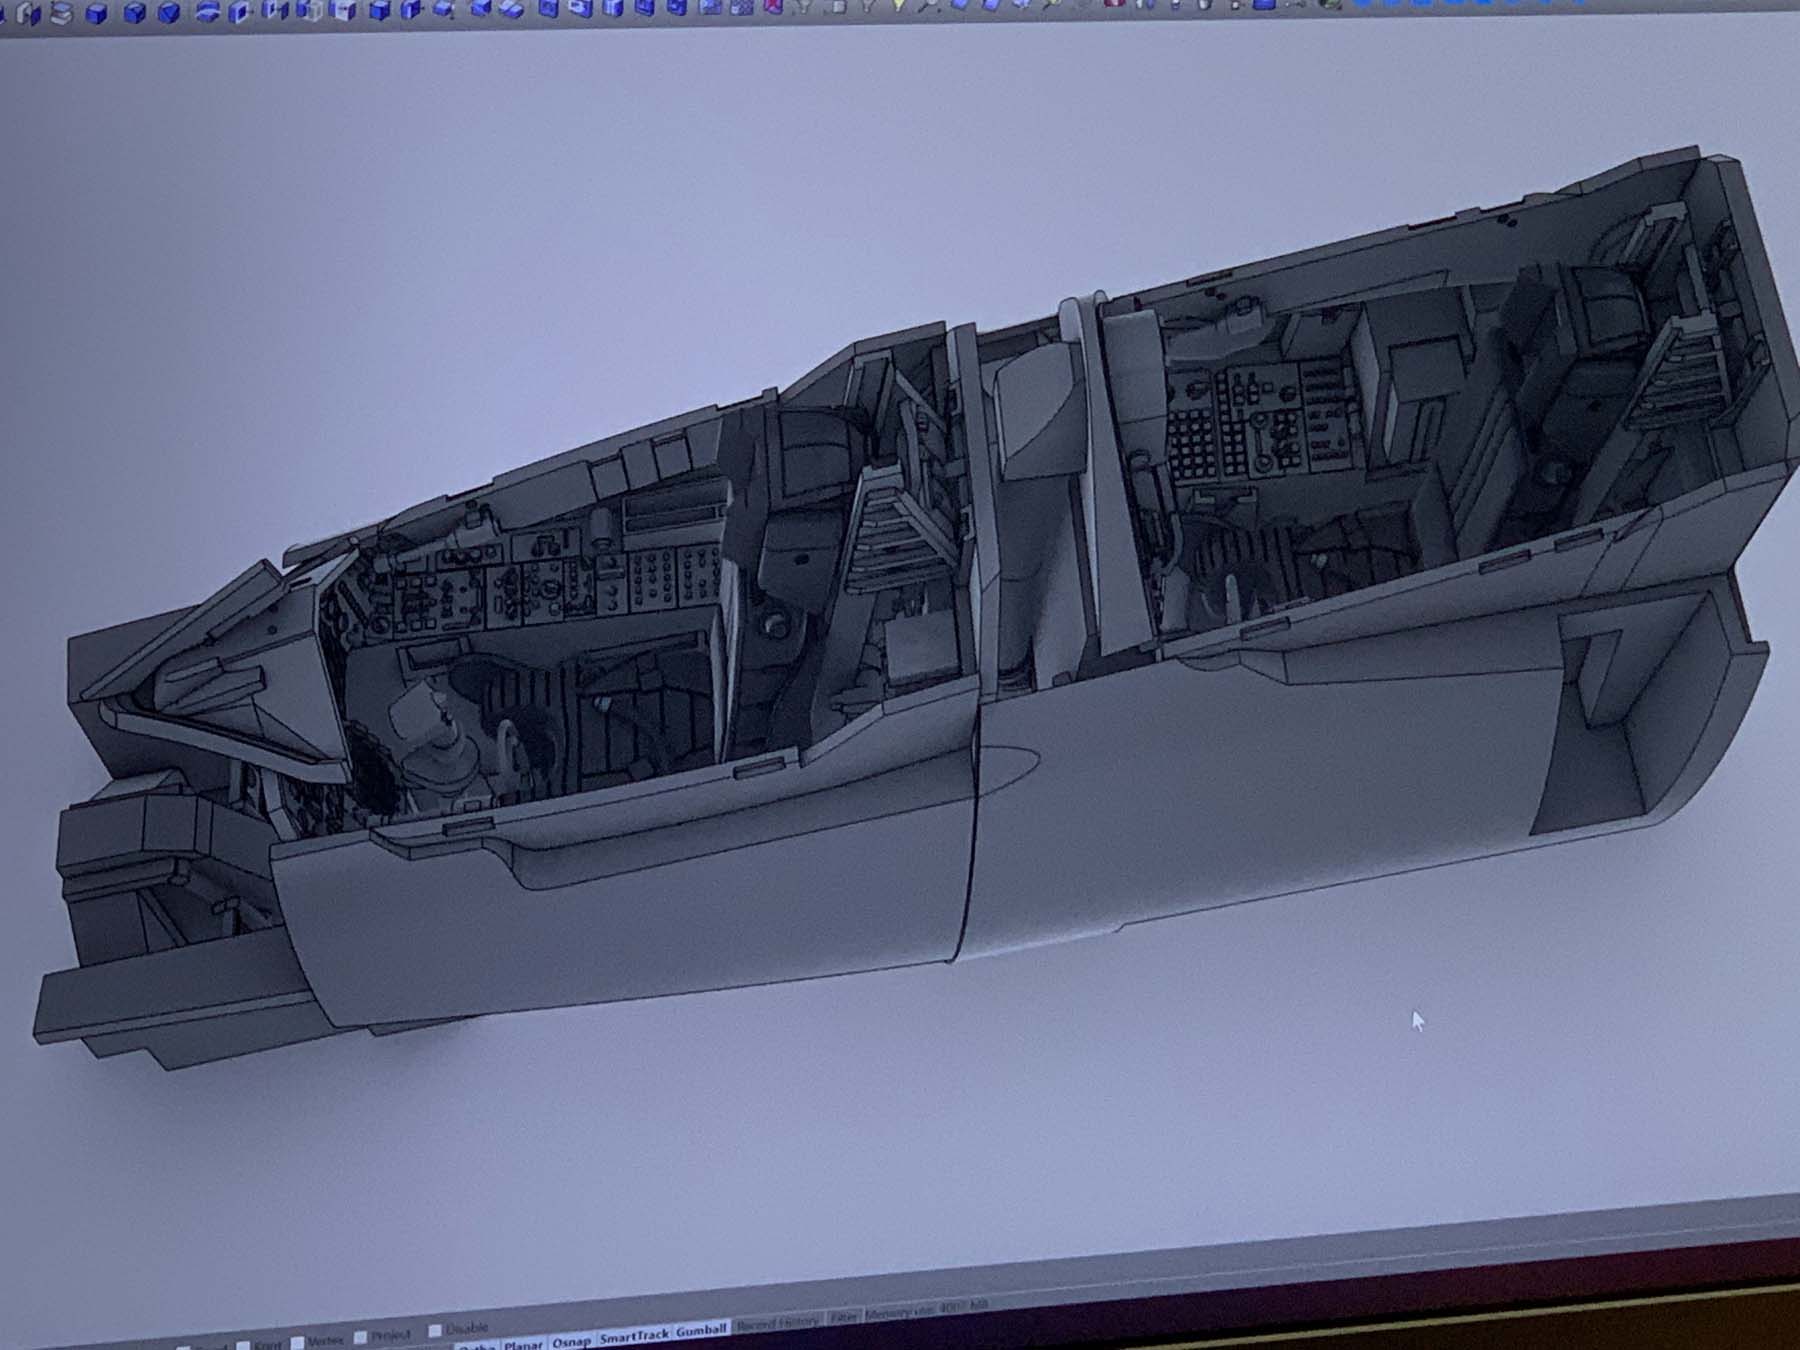This screenshot has height=1350, width=1800.
Task: Click the green globe toolbar icon
Action: point(1330,4)
